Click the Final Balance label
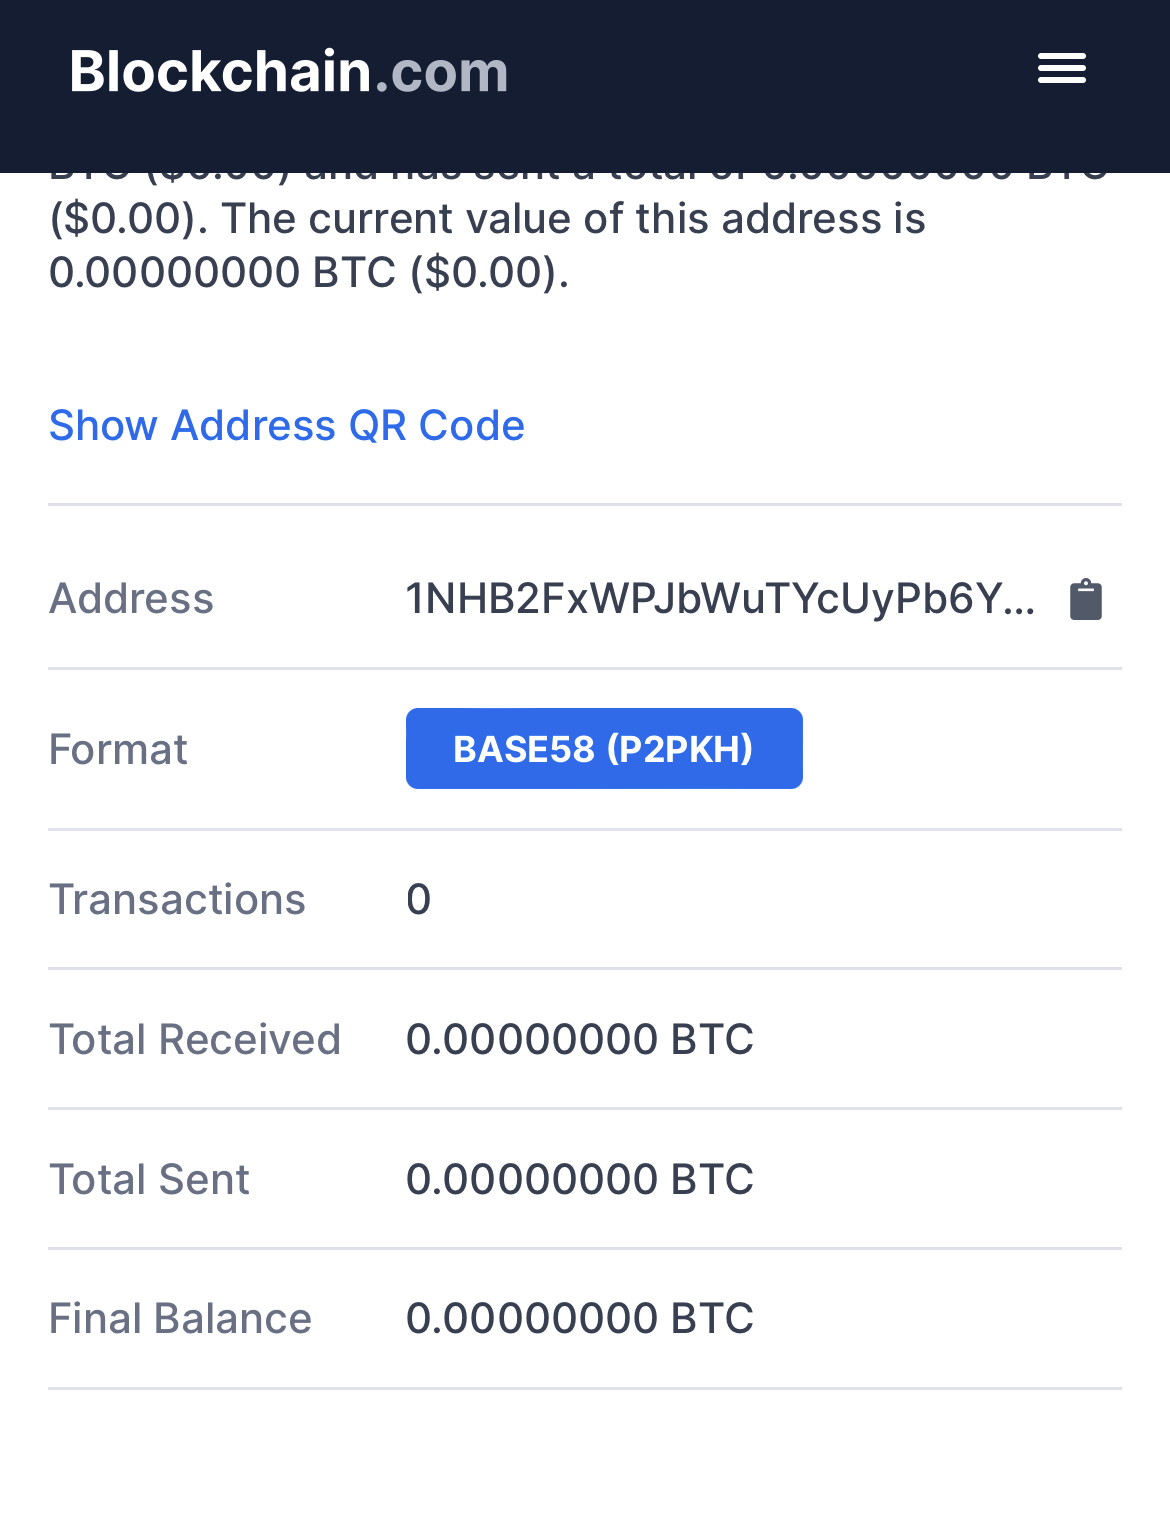The image size is (1170, 1514). (180, 1319)
